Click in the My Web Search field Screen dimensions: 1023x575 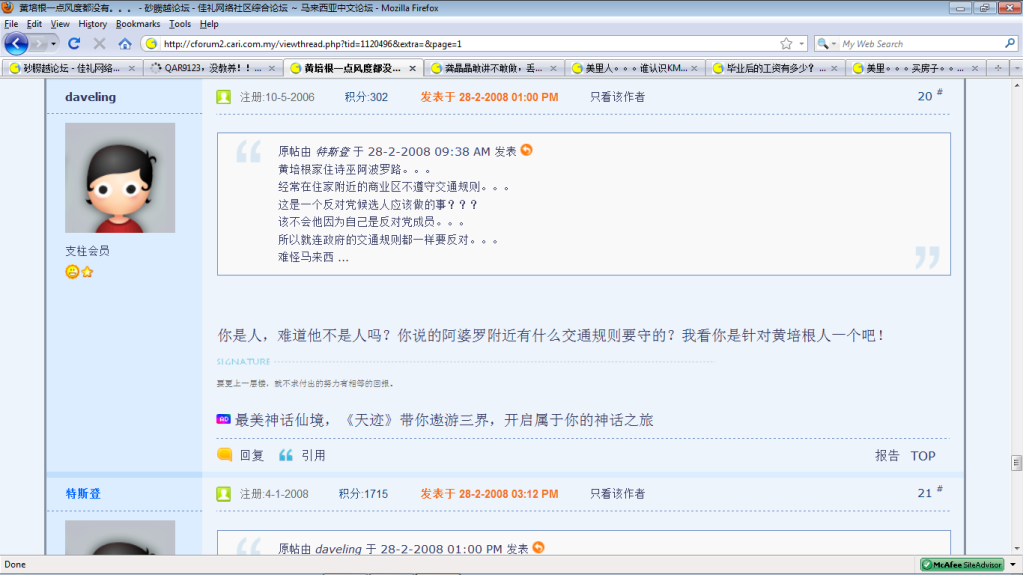pyautogui.click(x=920, y=44)
